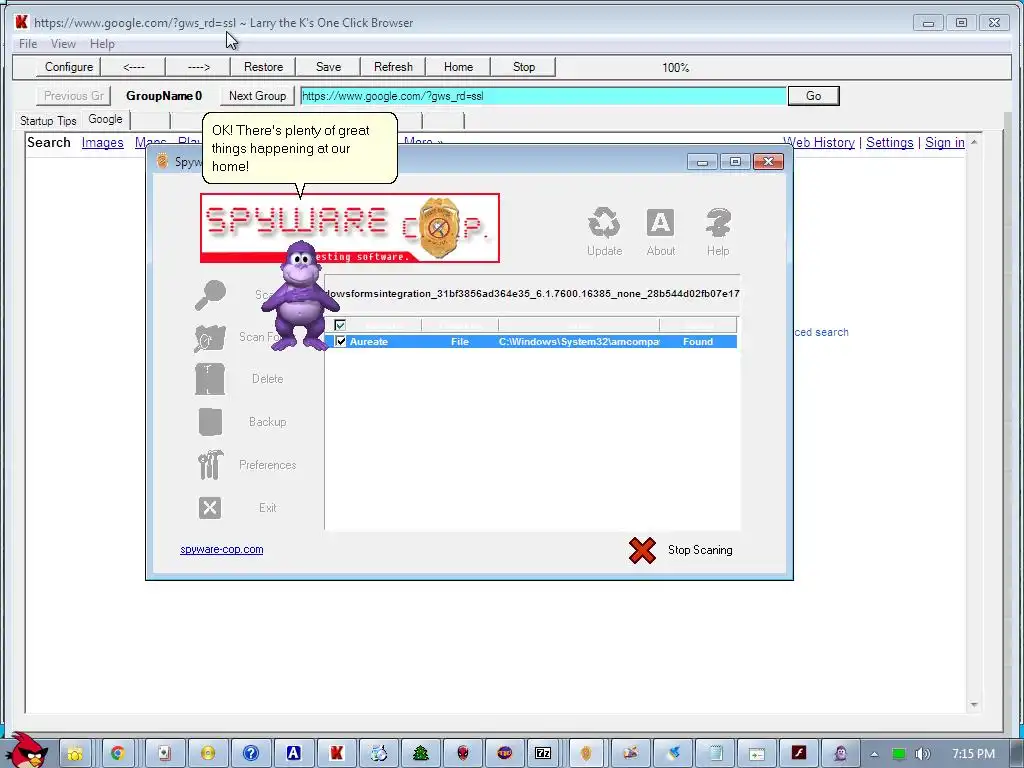Click the Home toolbar button

[x=458, y=67]
